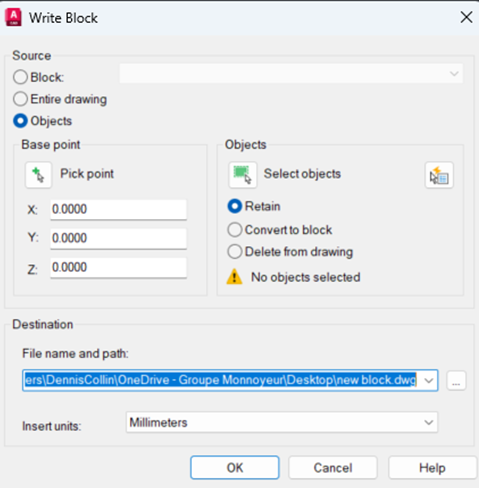Viewport: 479px width, 488px height.
Task: Choose Entire drawing as source
Action: coord(20,99)
